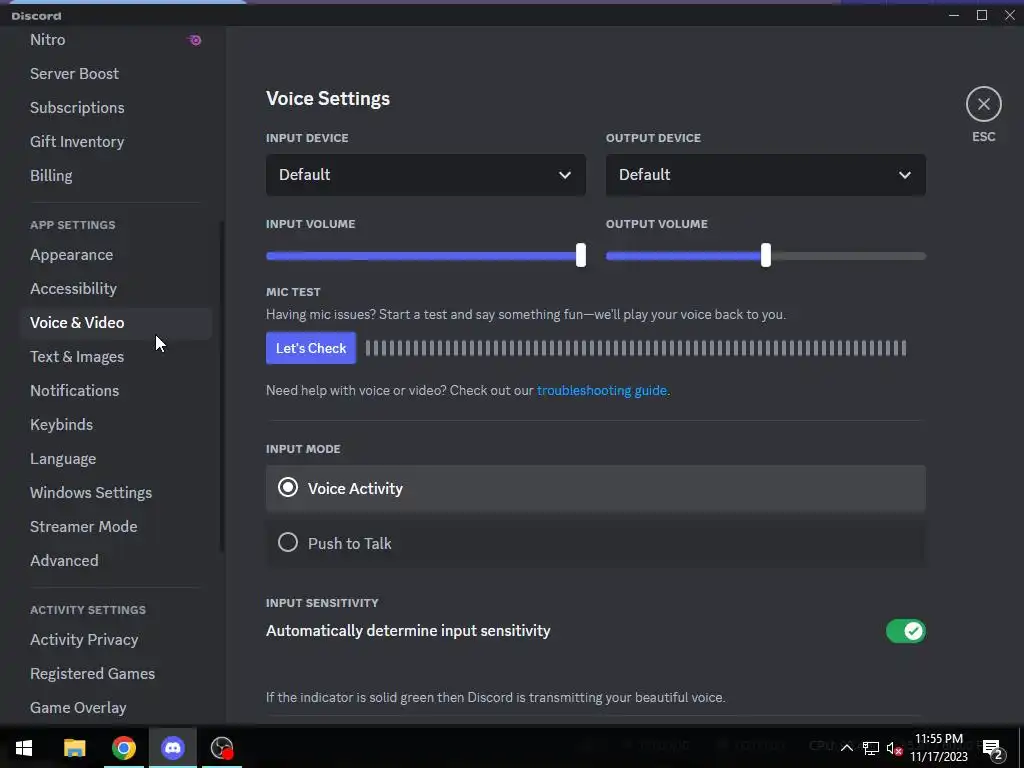Click the mic test level meter
The width and height of the screenshot is (1024, 768).
tap(635, 348)
